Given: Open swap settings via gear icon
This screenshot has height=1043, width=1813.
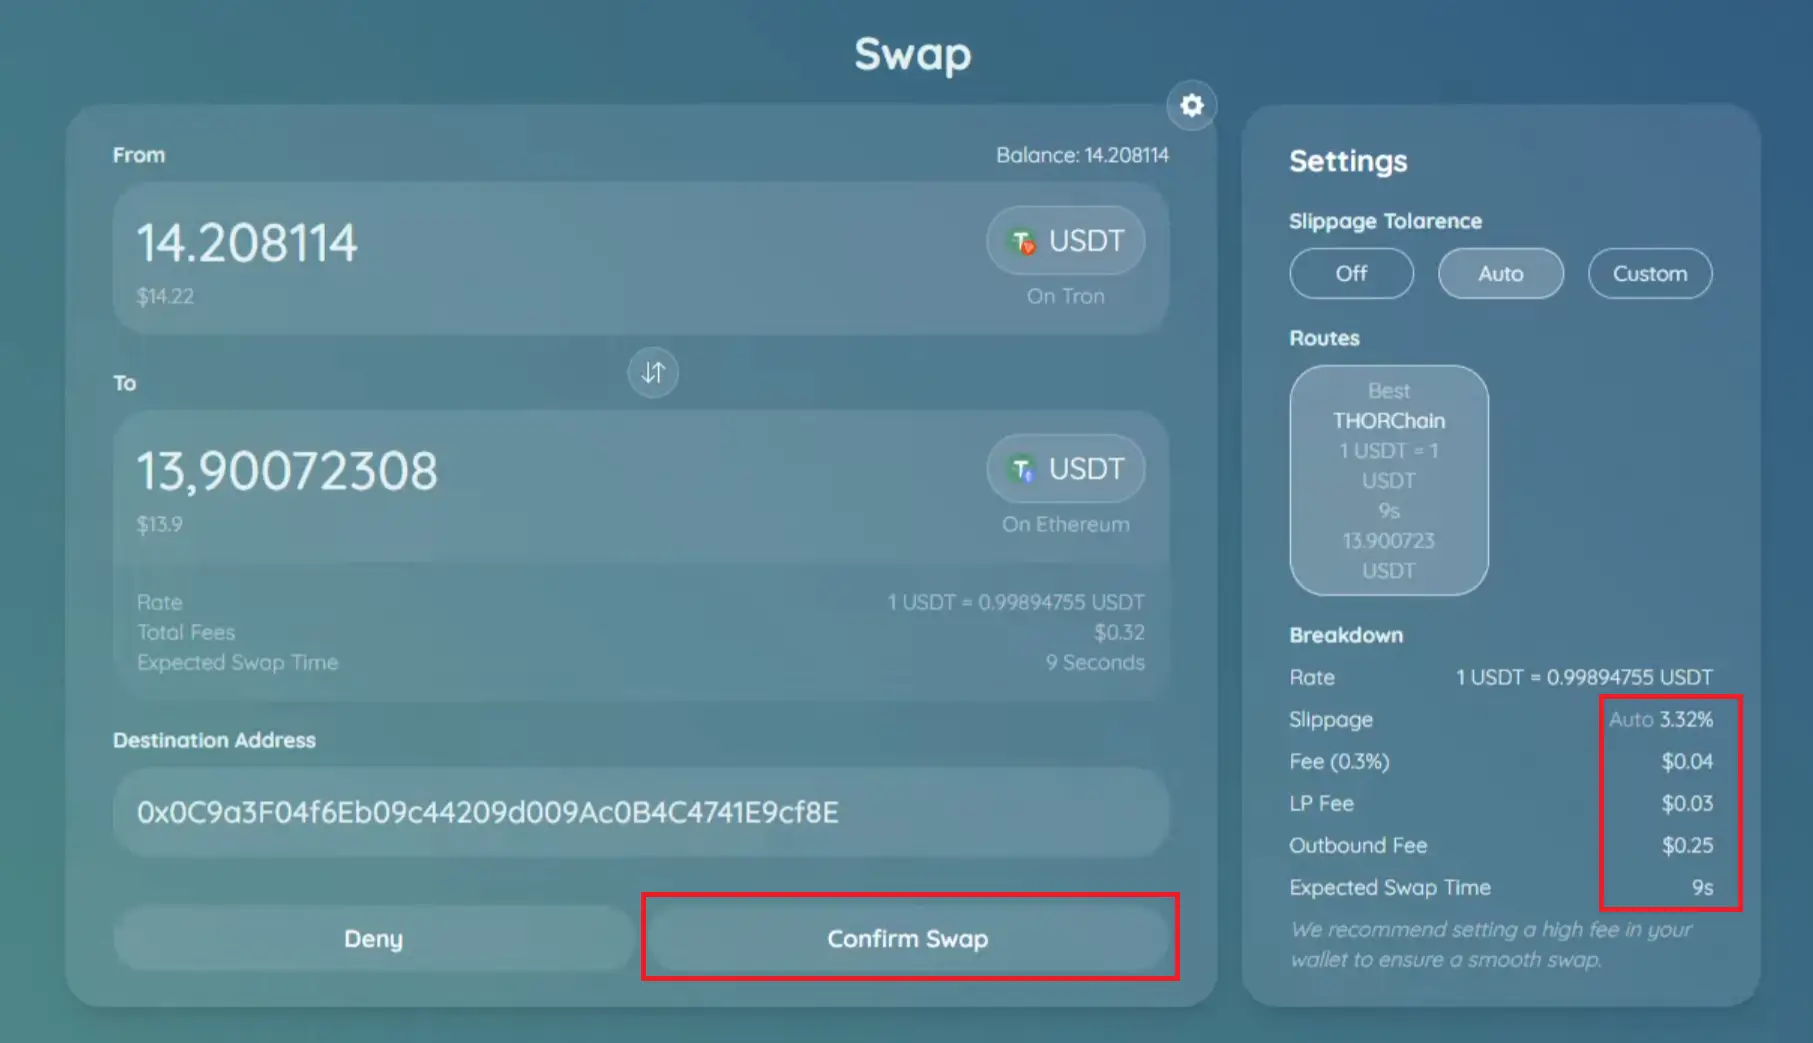Looking at the screenshot, I should pyautogui.click(x=1191, y=105).
